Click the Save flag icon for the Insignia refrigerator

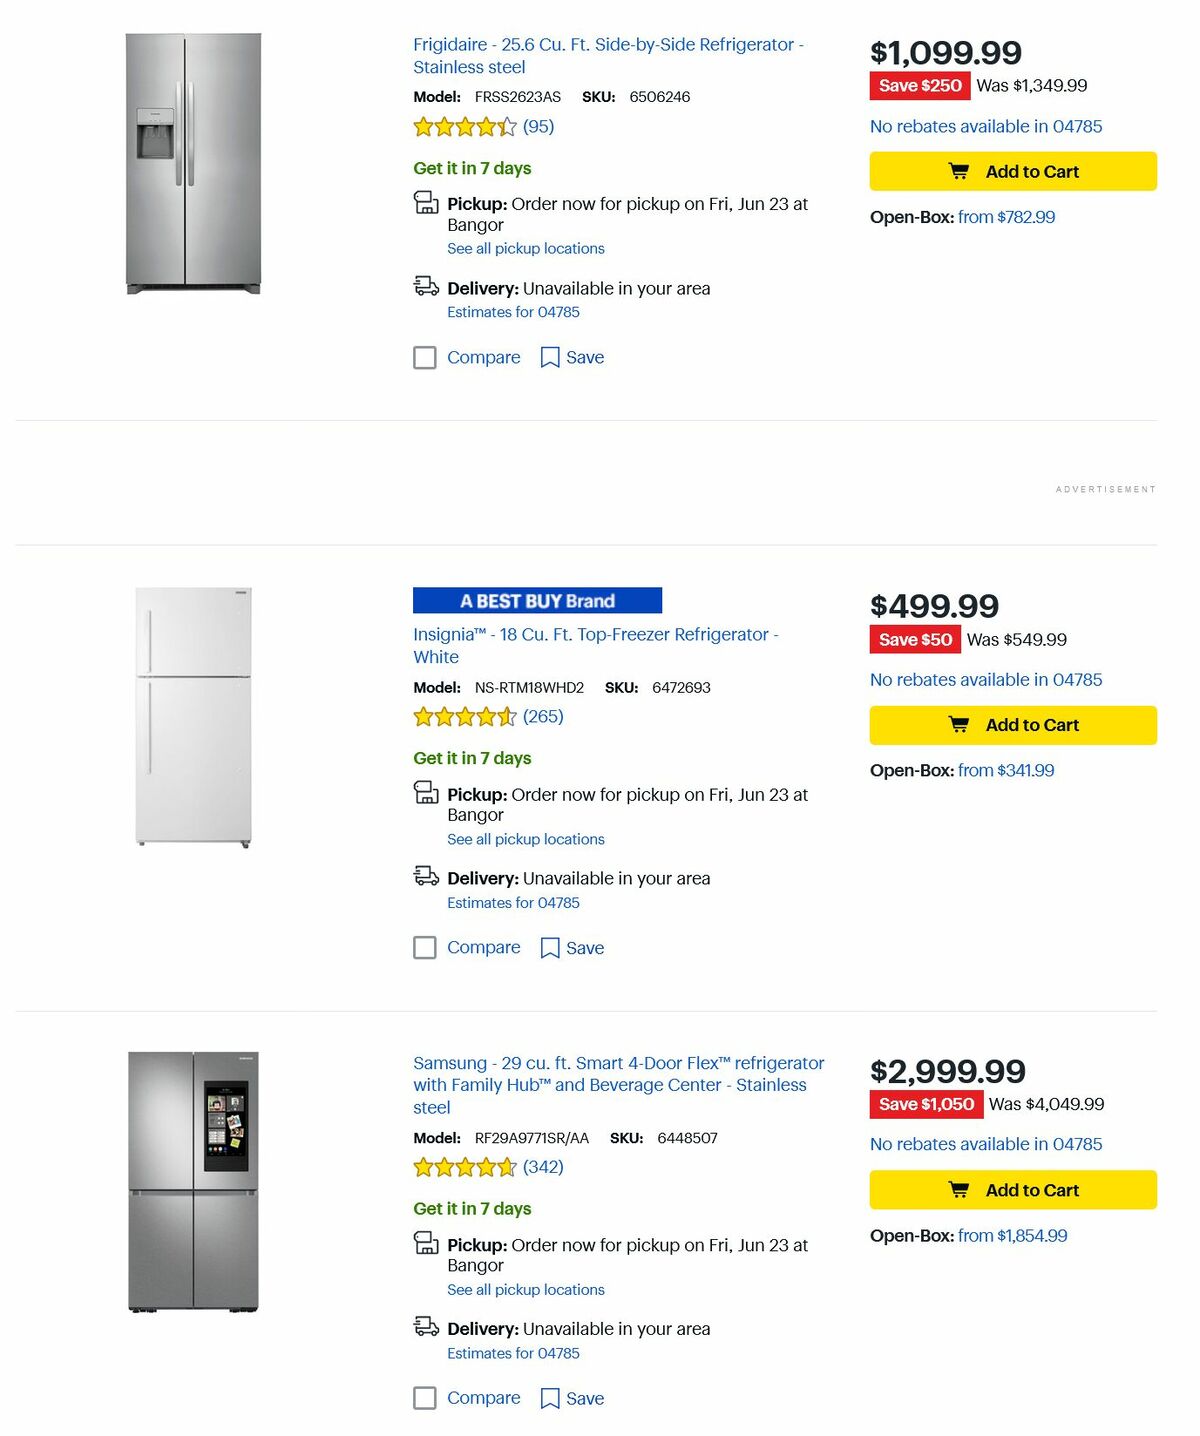click(550, 947)
